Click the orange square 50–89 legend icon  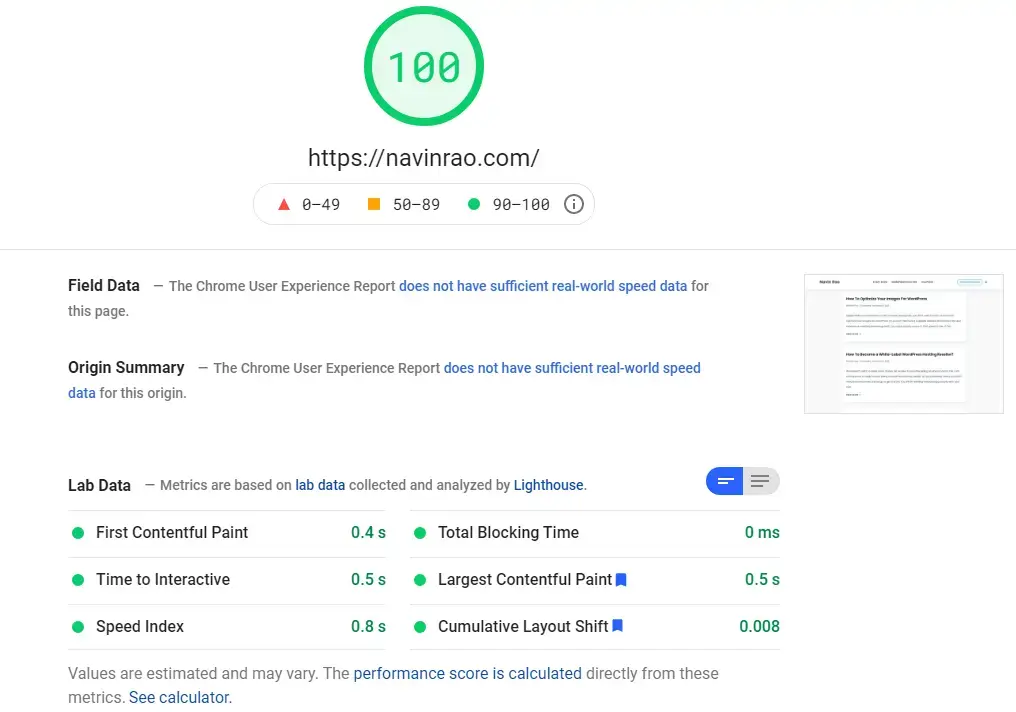tap(374, 204)
